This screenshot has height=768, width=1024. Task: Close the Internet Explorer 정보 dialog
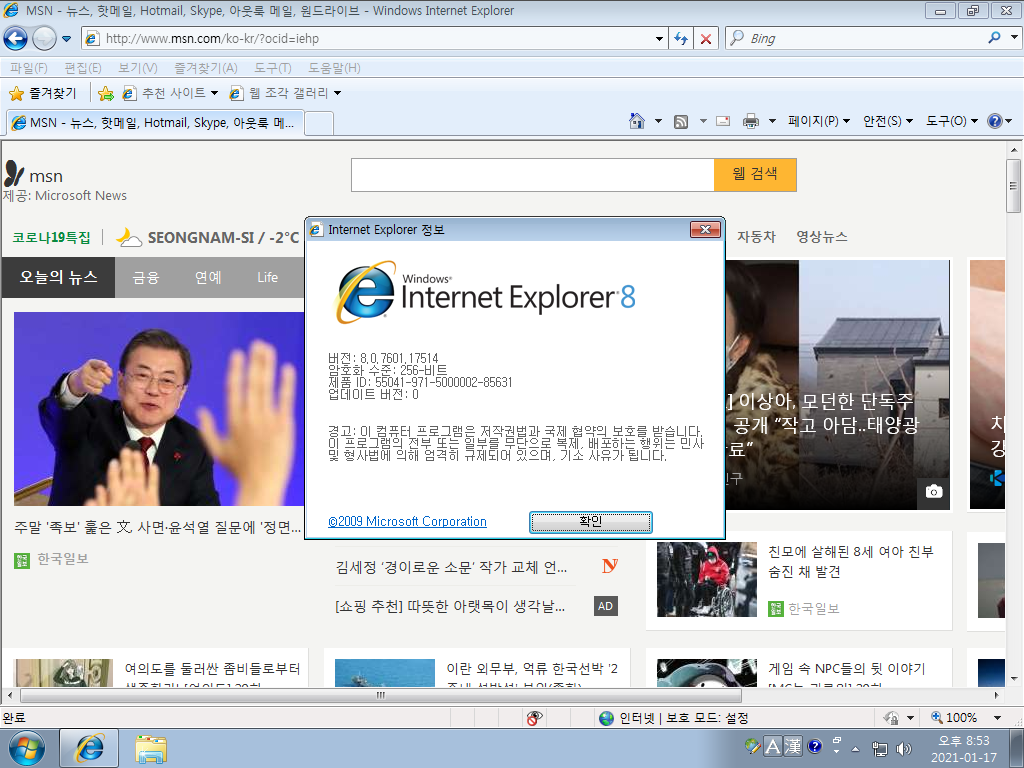click(x=705, y=229)
